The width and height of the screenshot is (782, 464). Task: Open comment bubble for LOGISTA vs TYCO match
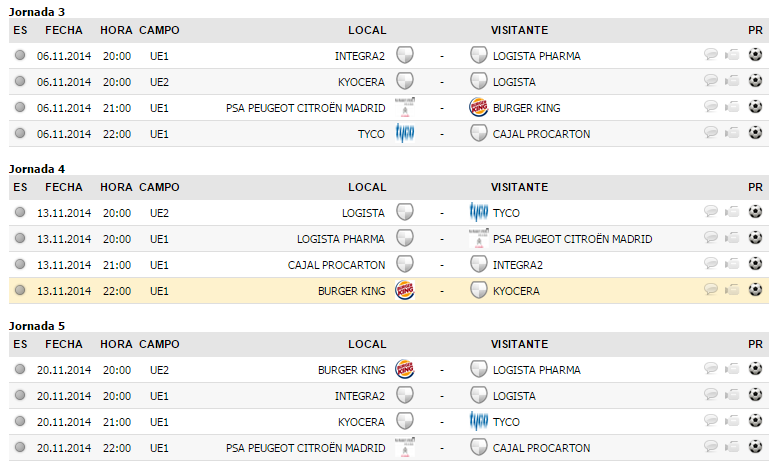click(711, 212)
